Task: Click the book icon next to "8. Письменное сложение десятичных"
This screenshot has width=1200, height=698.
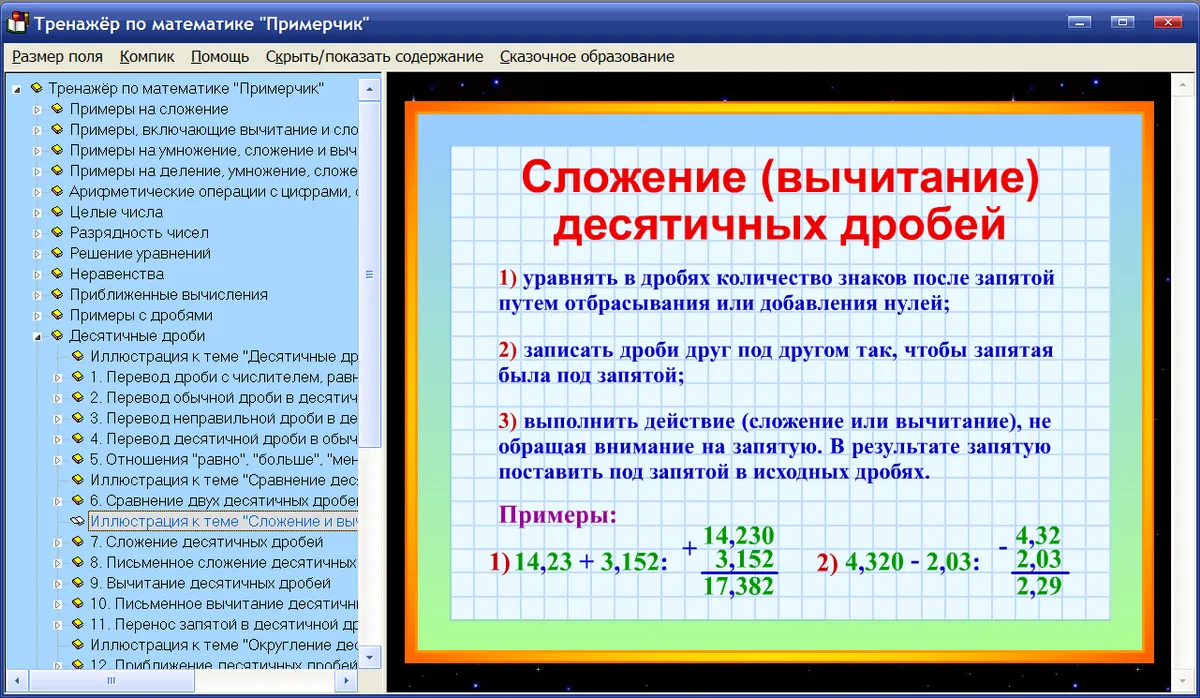Action: (x=77, y=563)
